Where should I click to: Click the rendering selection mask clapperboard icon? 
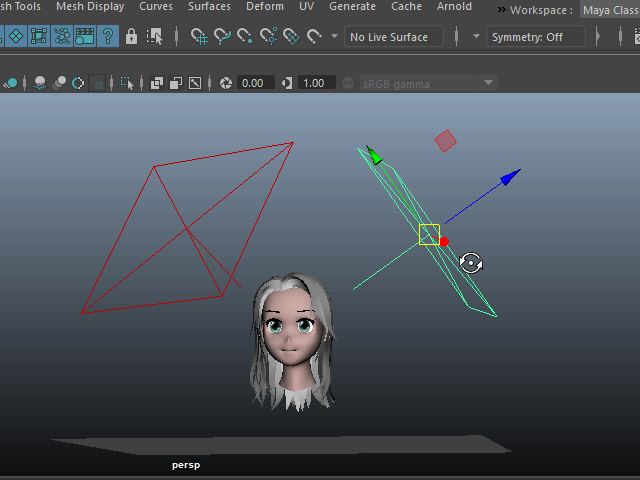pyautogui.click(x=85, y=37)
